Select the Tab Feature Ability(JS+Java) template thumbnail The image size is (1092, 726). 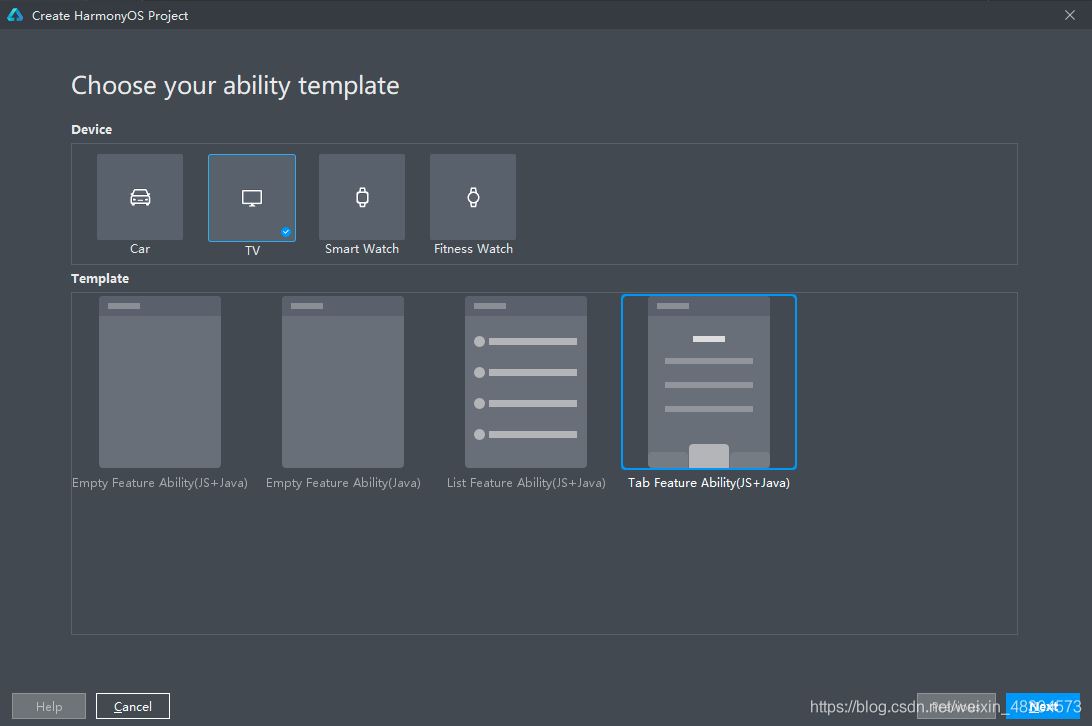pos(709,382)
